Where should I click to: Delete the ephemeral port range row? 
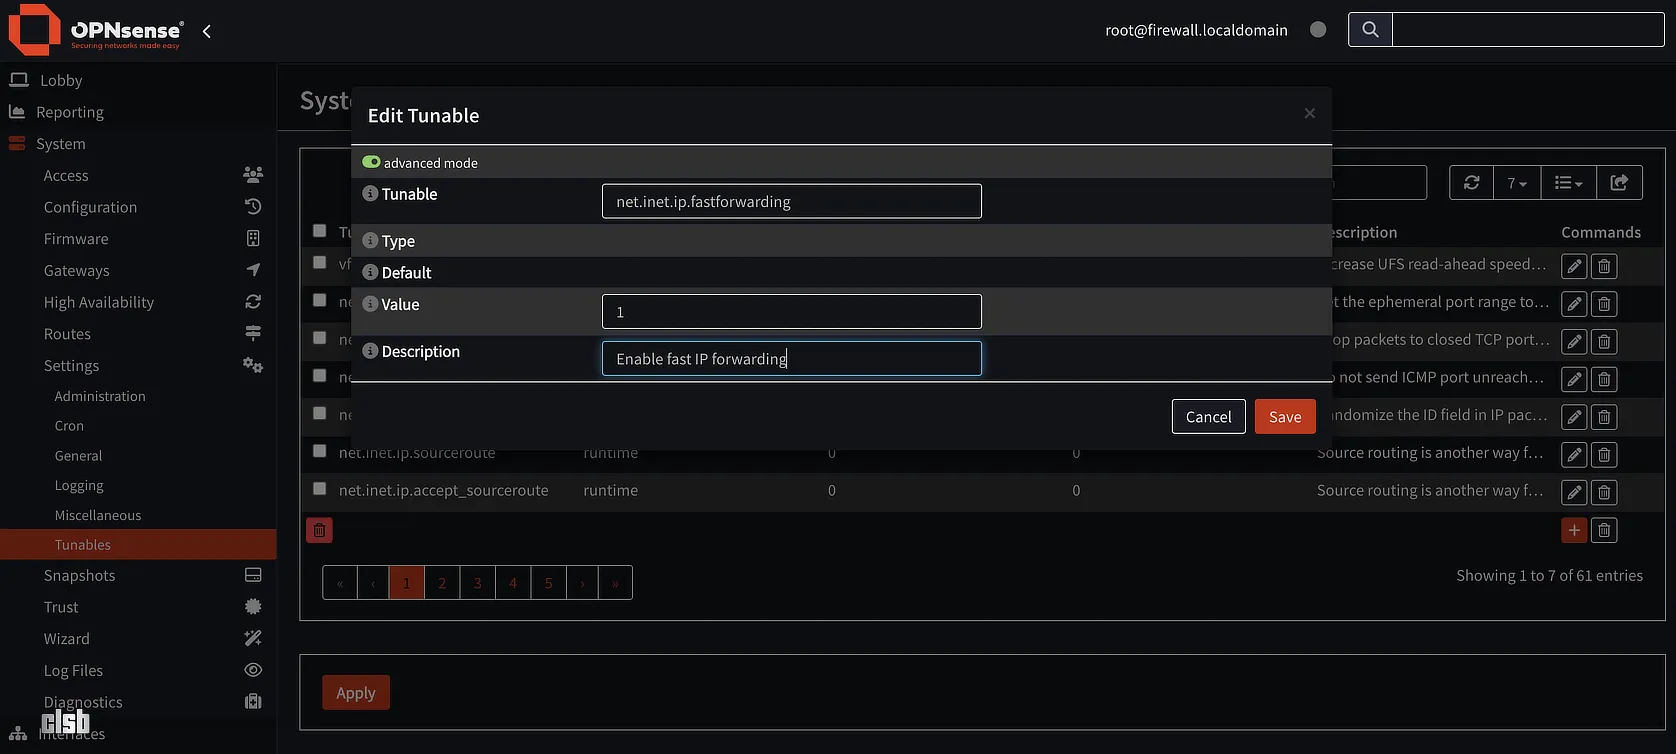point(1604,304)
